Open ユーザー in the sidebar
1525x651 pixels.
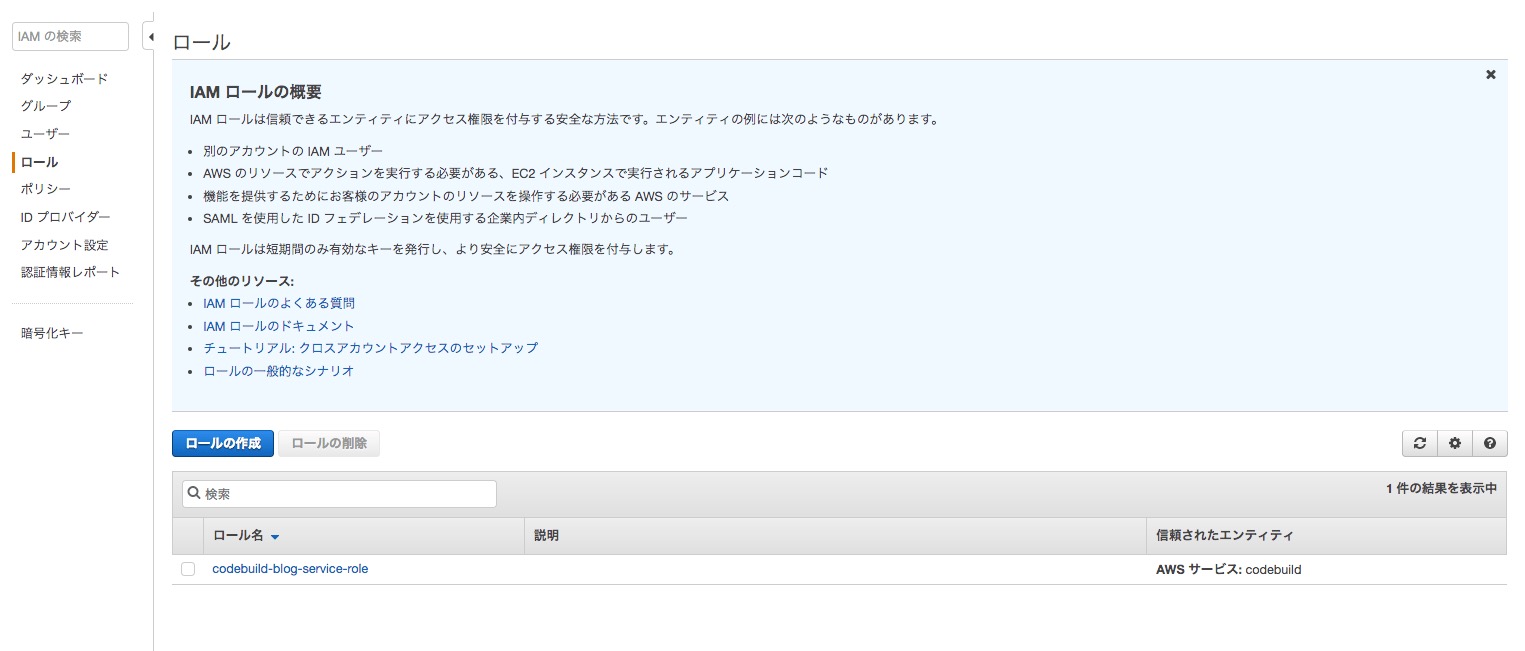[x=46, y=134]
